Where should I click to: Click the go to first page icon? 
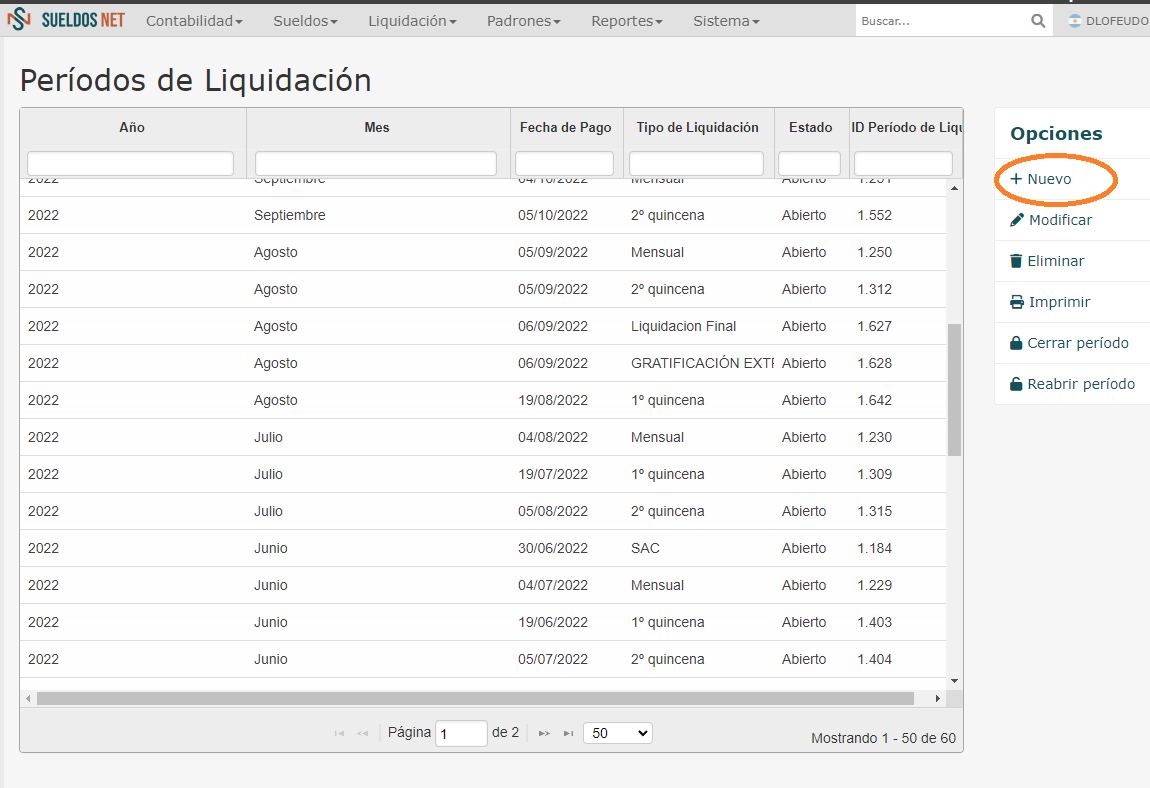(339, 733)
